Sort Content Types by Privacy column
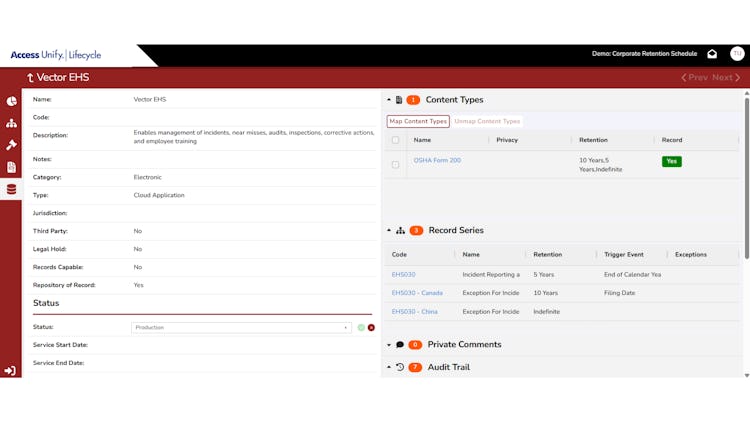This screenshot has height=422, width=750. (507, 140)
